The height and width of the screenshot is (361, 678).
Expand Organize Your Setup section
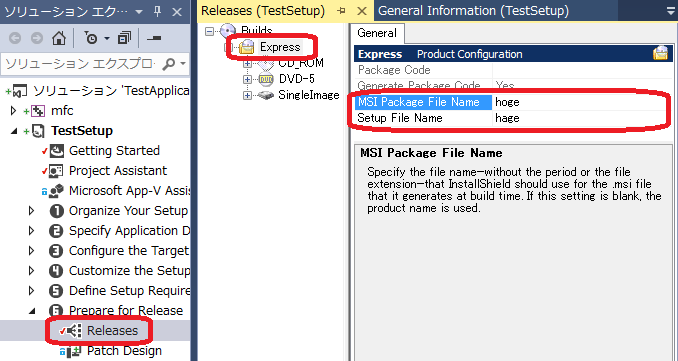click(x=32, y=211)
